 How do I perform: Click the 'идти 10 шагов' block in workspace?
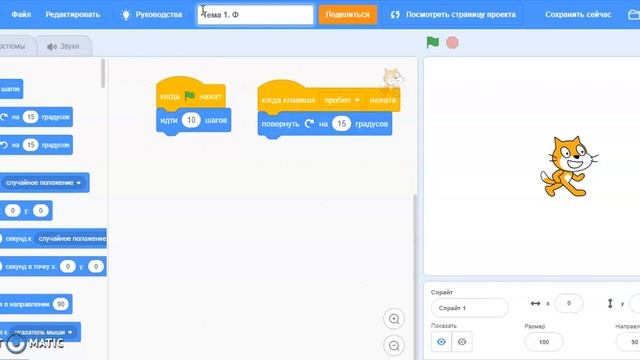click(193, 120)
